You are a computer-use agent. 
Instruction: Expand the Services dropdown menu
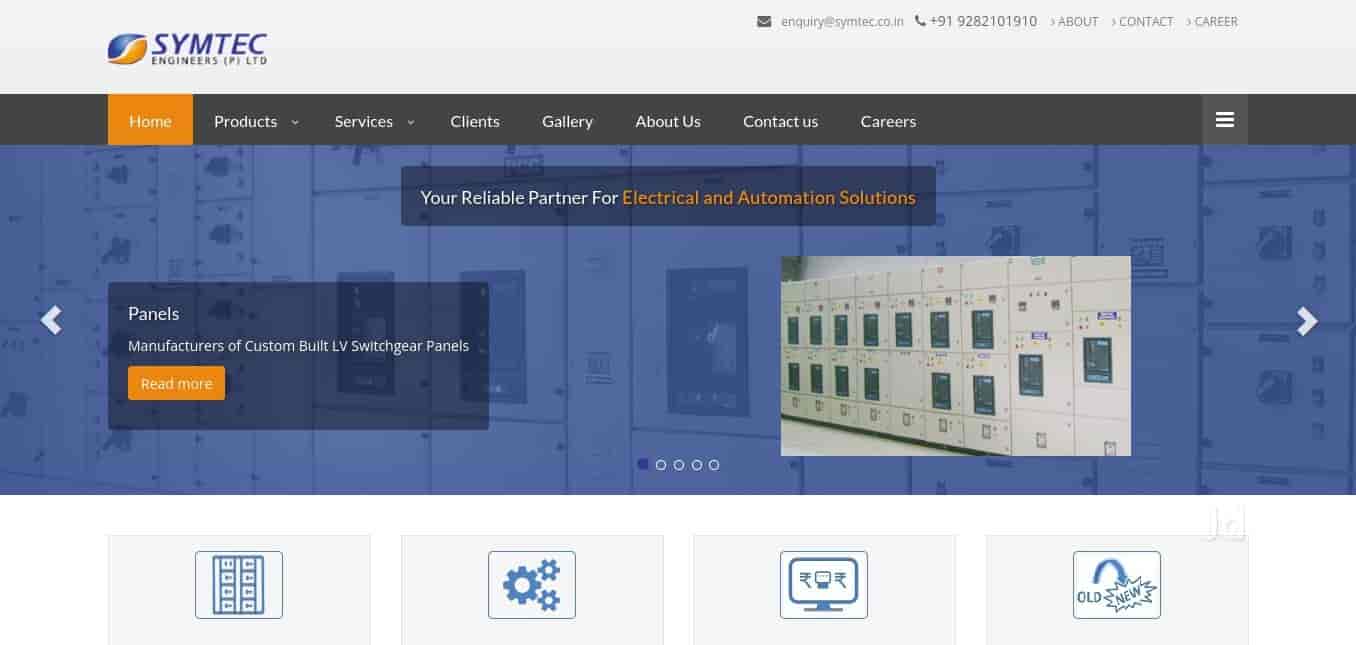click(373, 121)
